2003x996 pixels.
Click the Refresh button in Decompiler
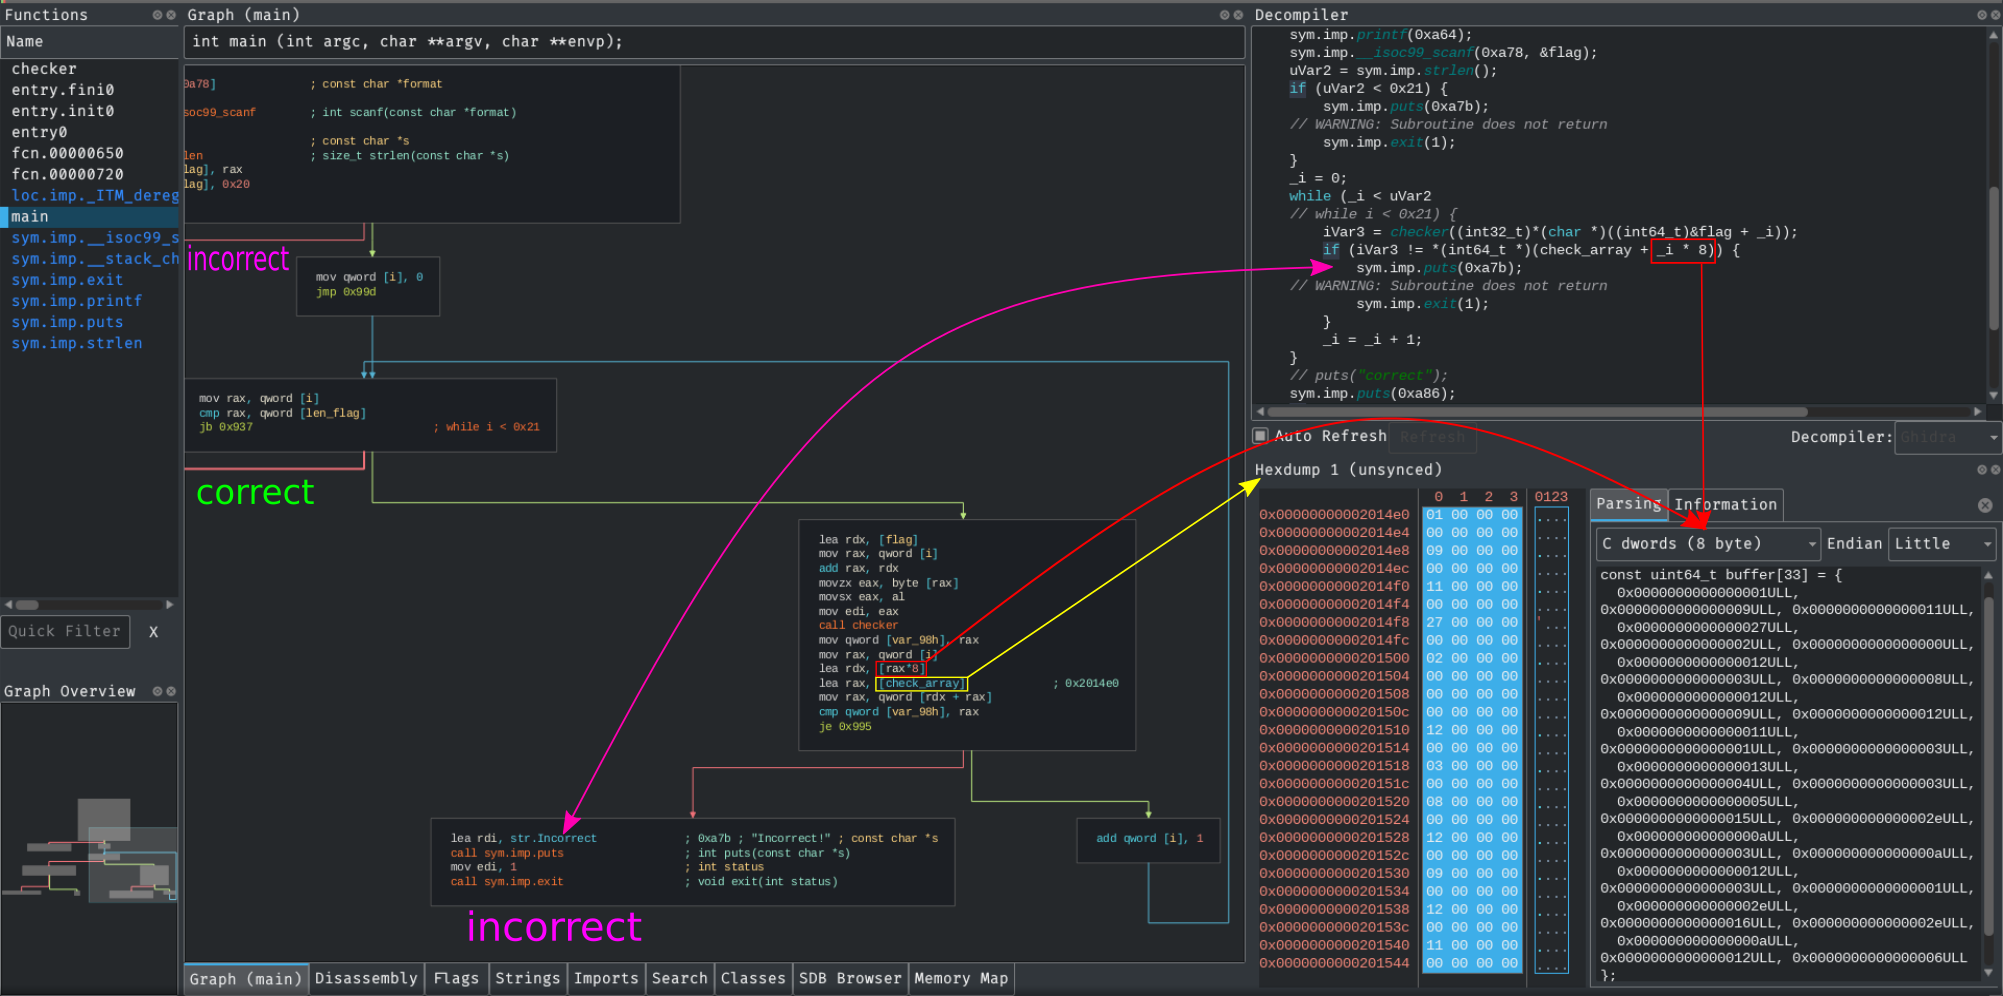(1432, 437)
